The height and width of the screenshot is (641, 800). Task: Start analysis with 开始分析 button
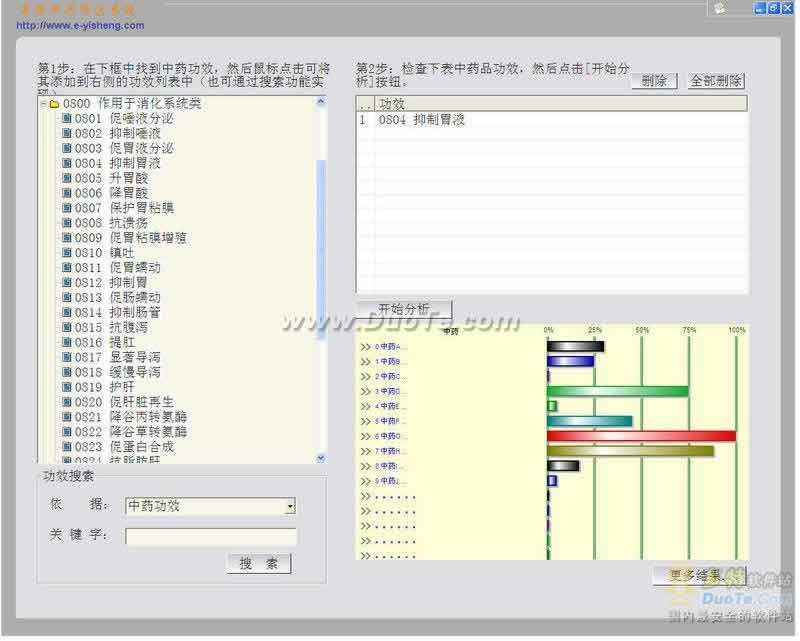point(404,309)
